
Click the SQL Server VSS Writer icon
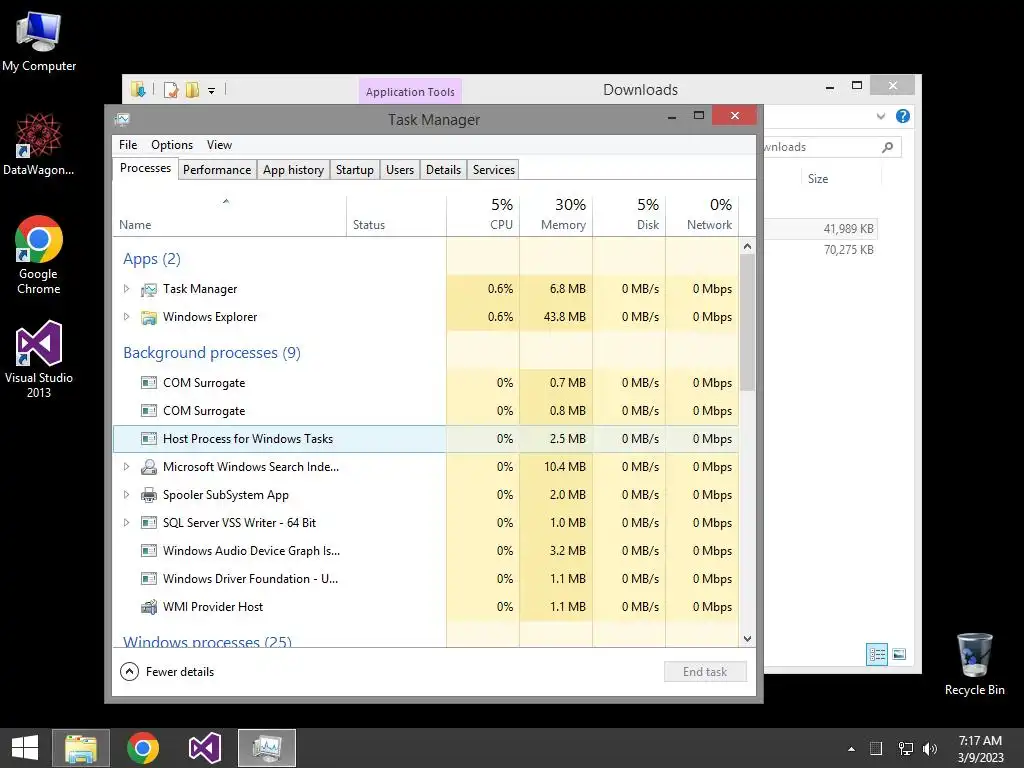(149, 523)
